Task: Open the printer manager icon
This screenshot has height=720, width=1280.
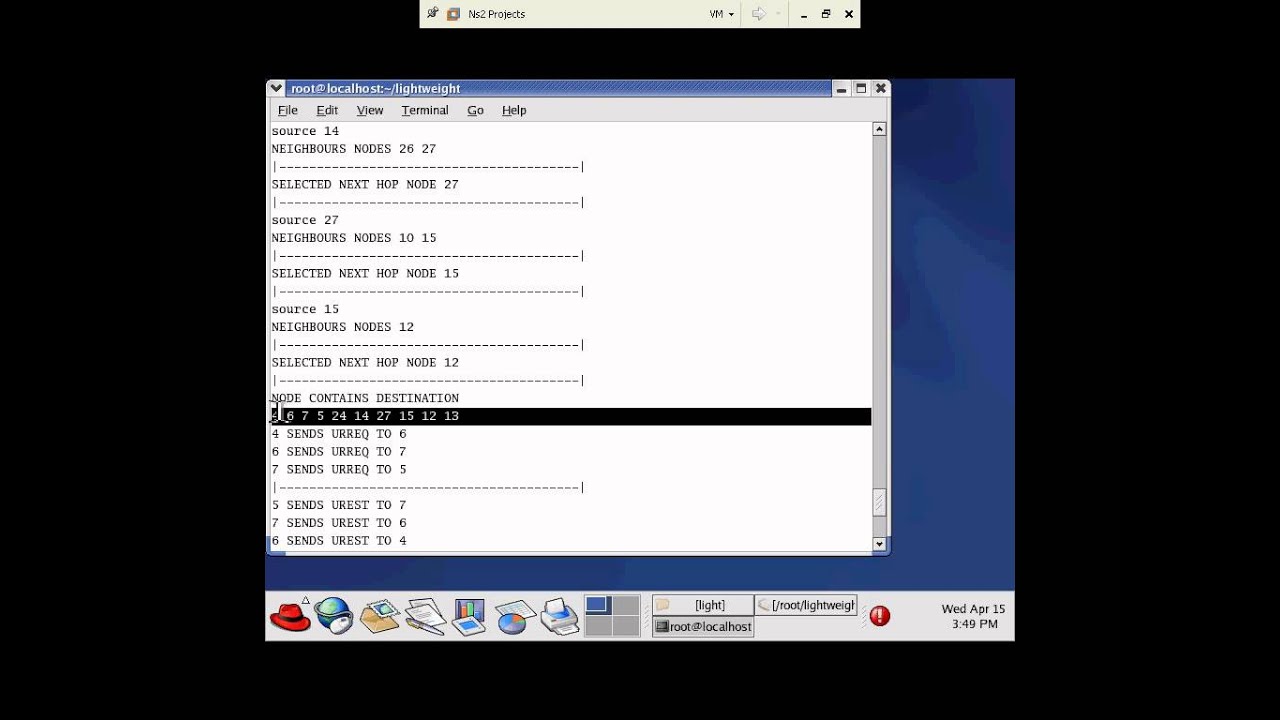Action: [559, 616]
